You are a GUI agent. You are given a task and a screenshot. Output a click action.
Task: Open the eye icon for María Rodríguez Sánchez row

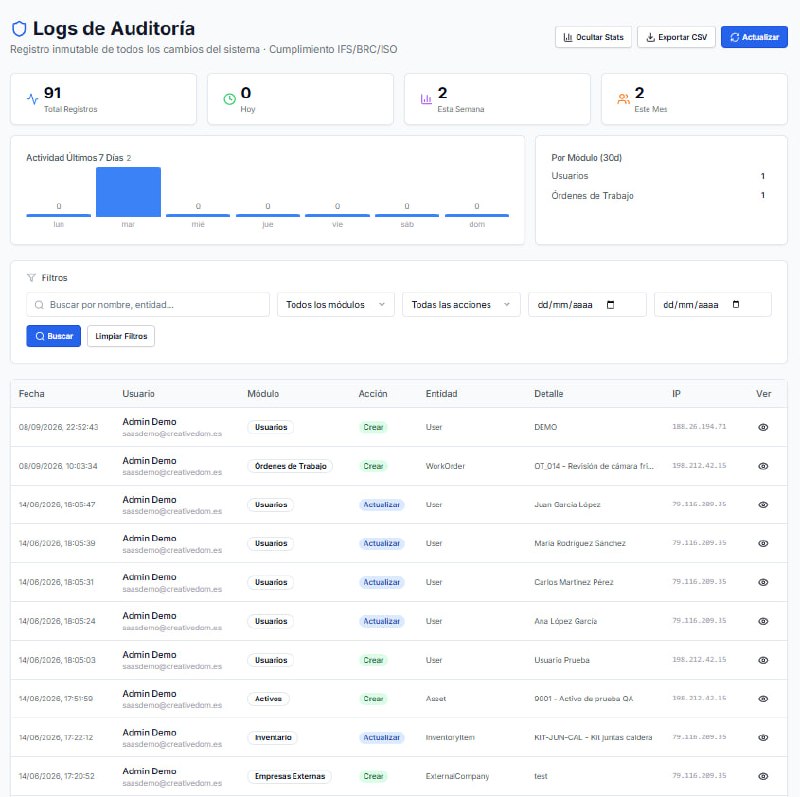[x=763, y=543]
